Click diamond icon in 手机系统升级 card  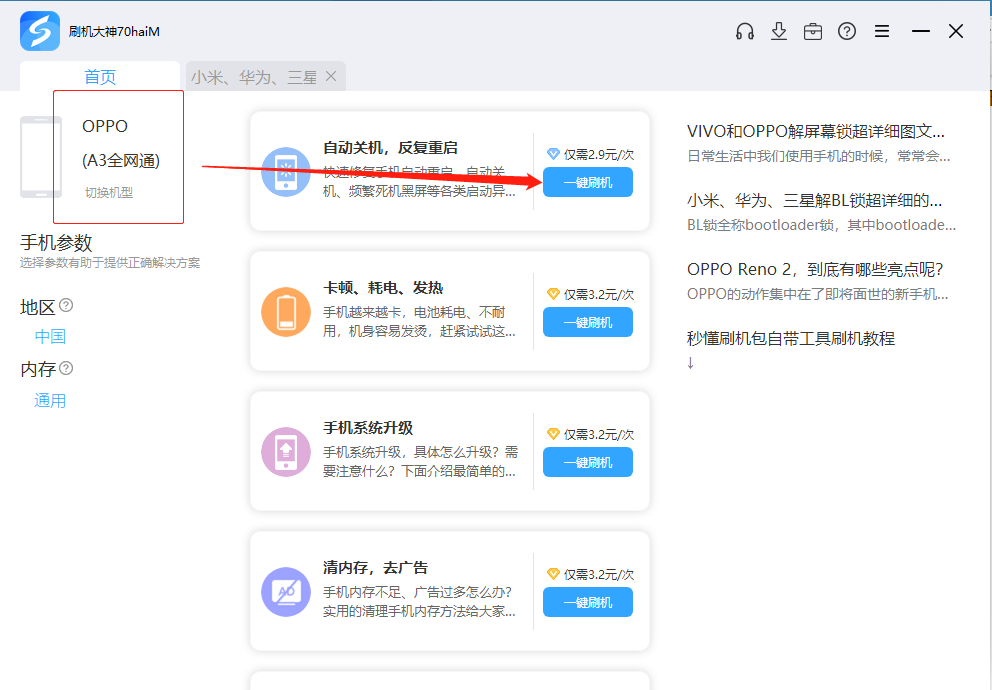(x=553, y=434)
